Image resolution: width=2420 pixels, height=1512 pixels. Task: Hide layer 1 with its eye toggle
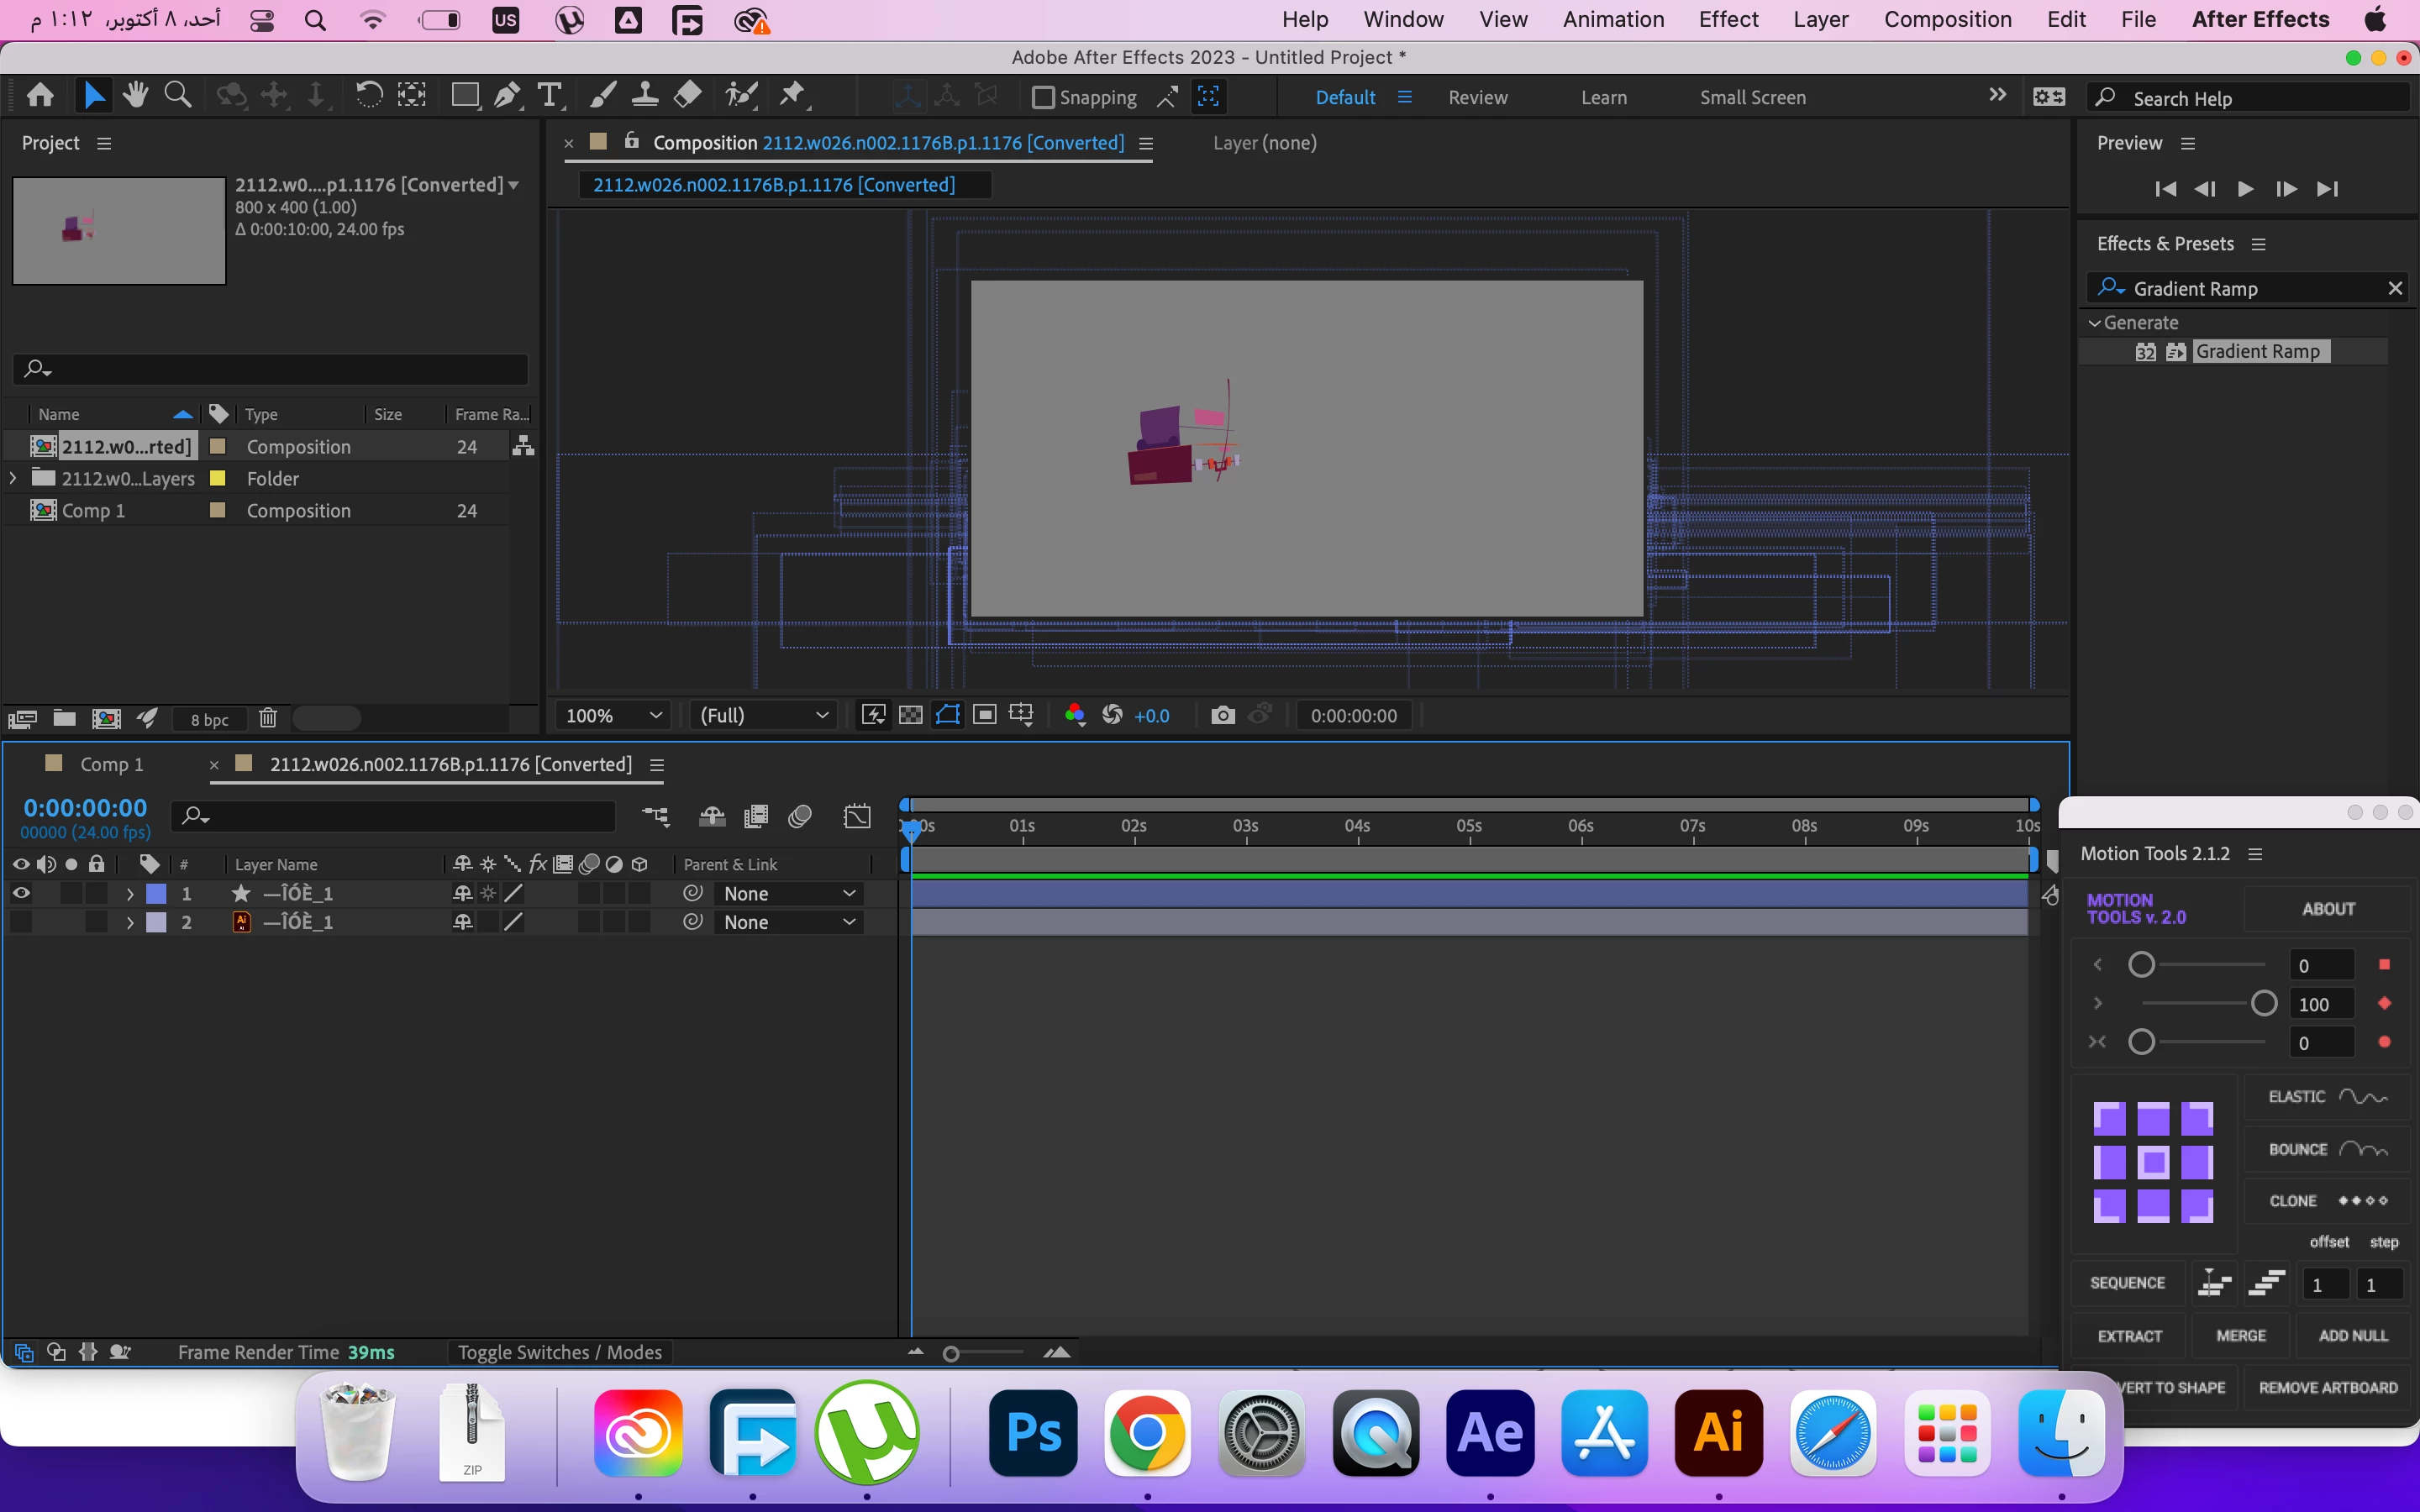coord(21,893)
